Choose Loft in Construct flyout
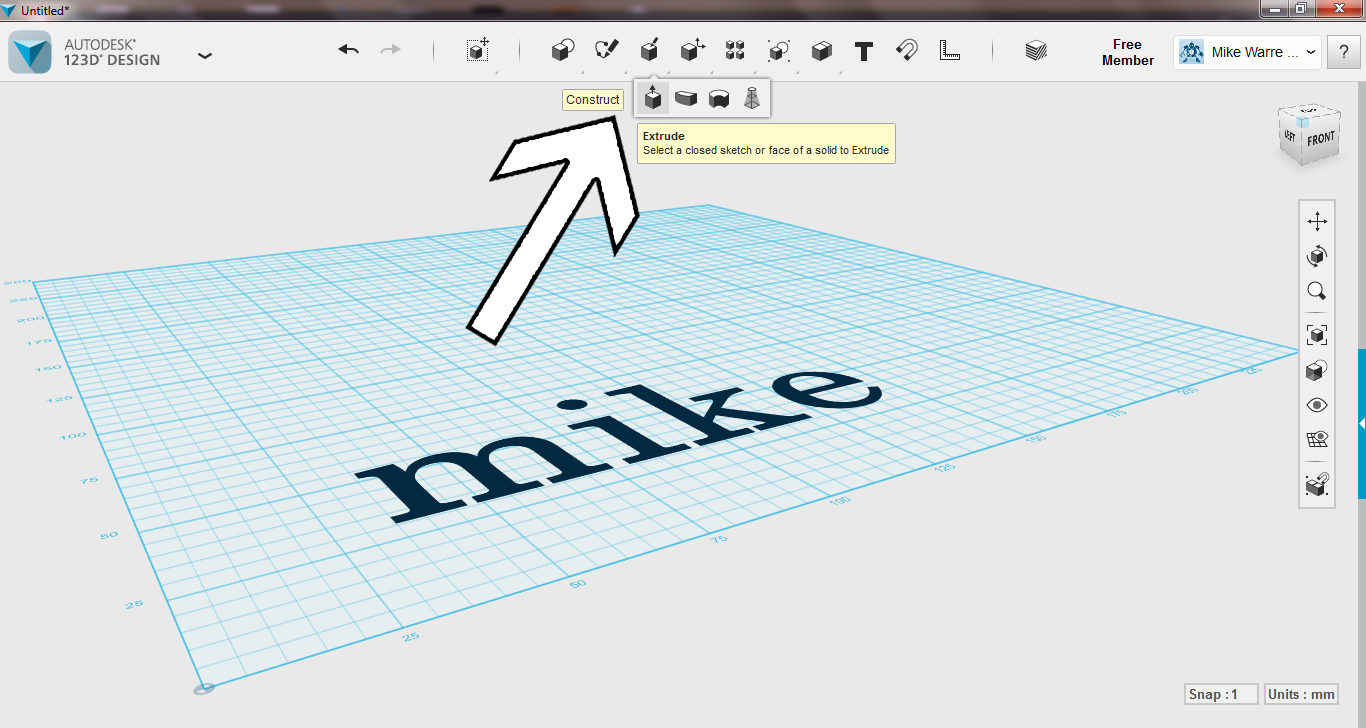 [752, 98]
